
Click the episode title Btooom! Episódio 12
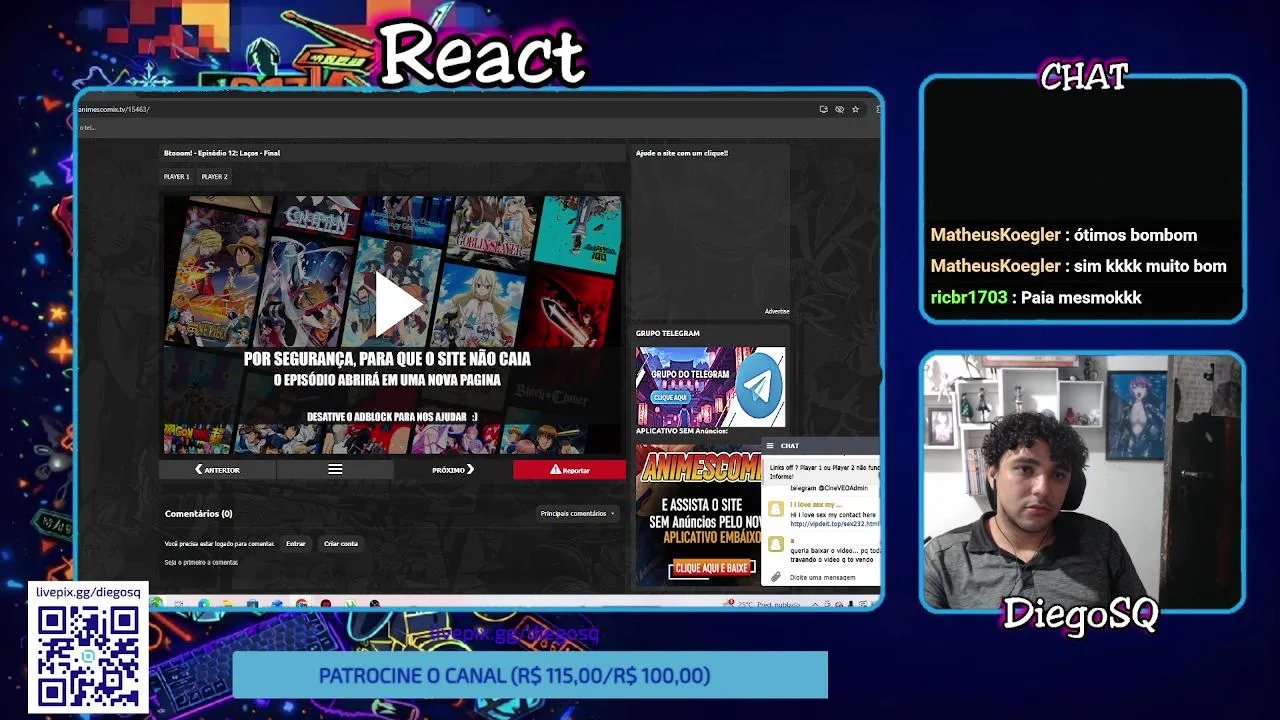click(222, 153)
